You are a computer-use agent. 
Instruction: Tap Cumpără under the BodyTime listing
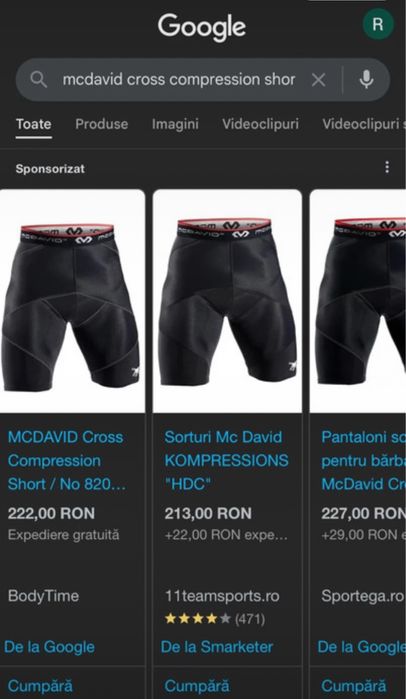point(40,686)
